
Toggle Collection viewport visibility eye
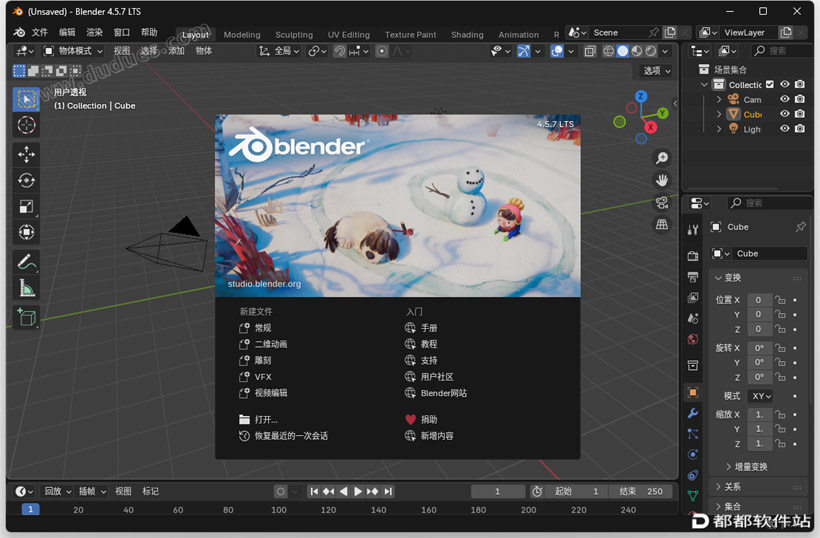(784, 84)
